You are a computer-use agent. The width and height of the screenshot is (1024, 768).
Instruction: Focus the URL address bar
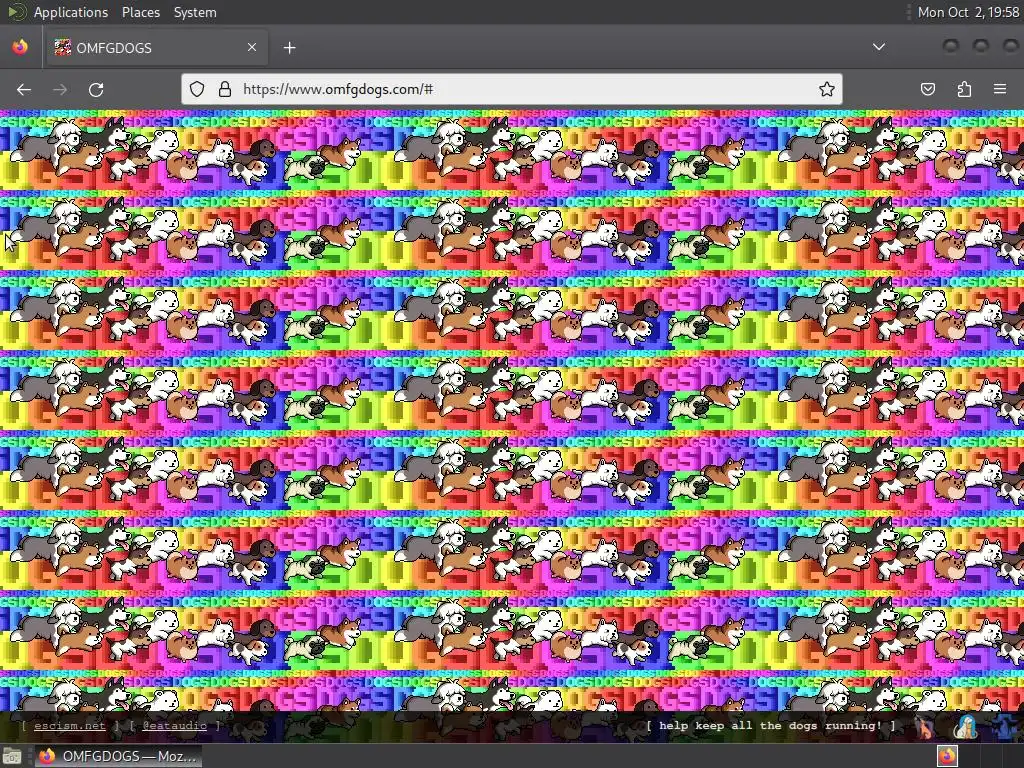[511, 89]
